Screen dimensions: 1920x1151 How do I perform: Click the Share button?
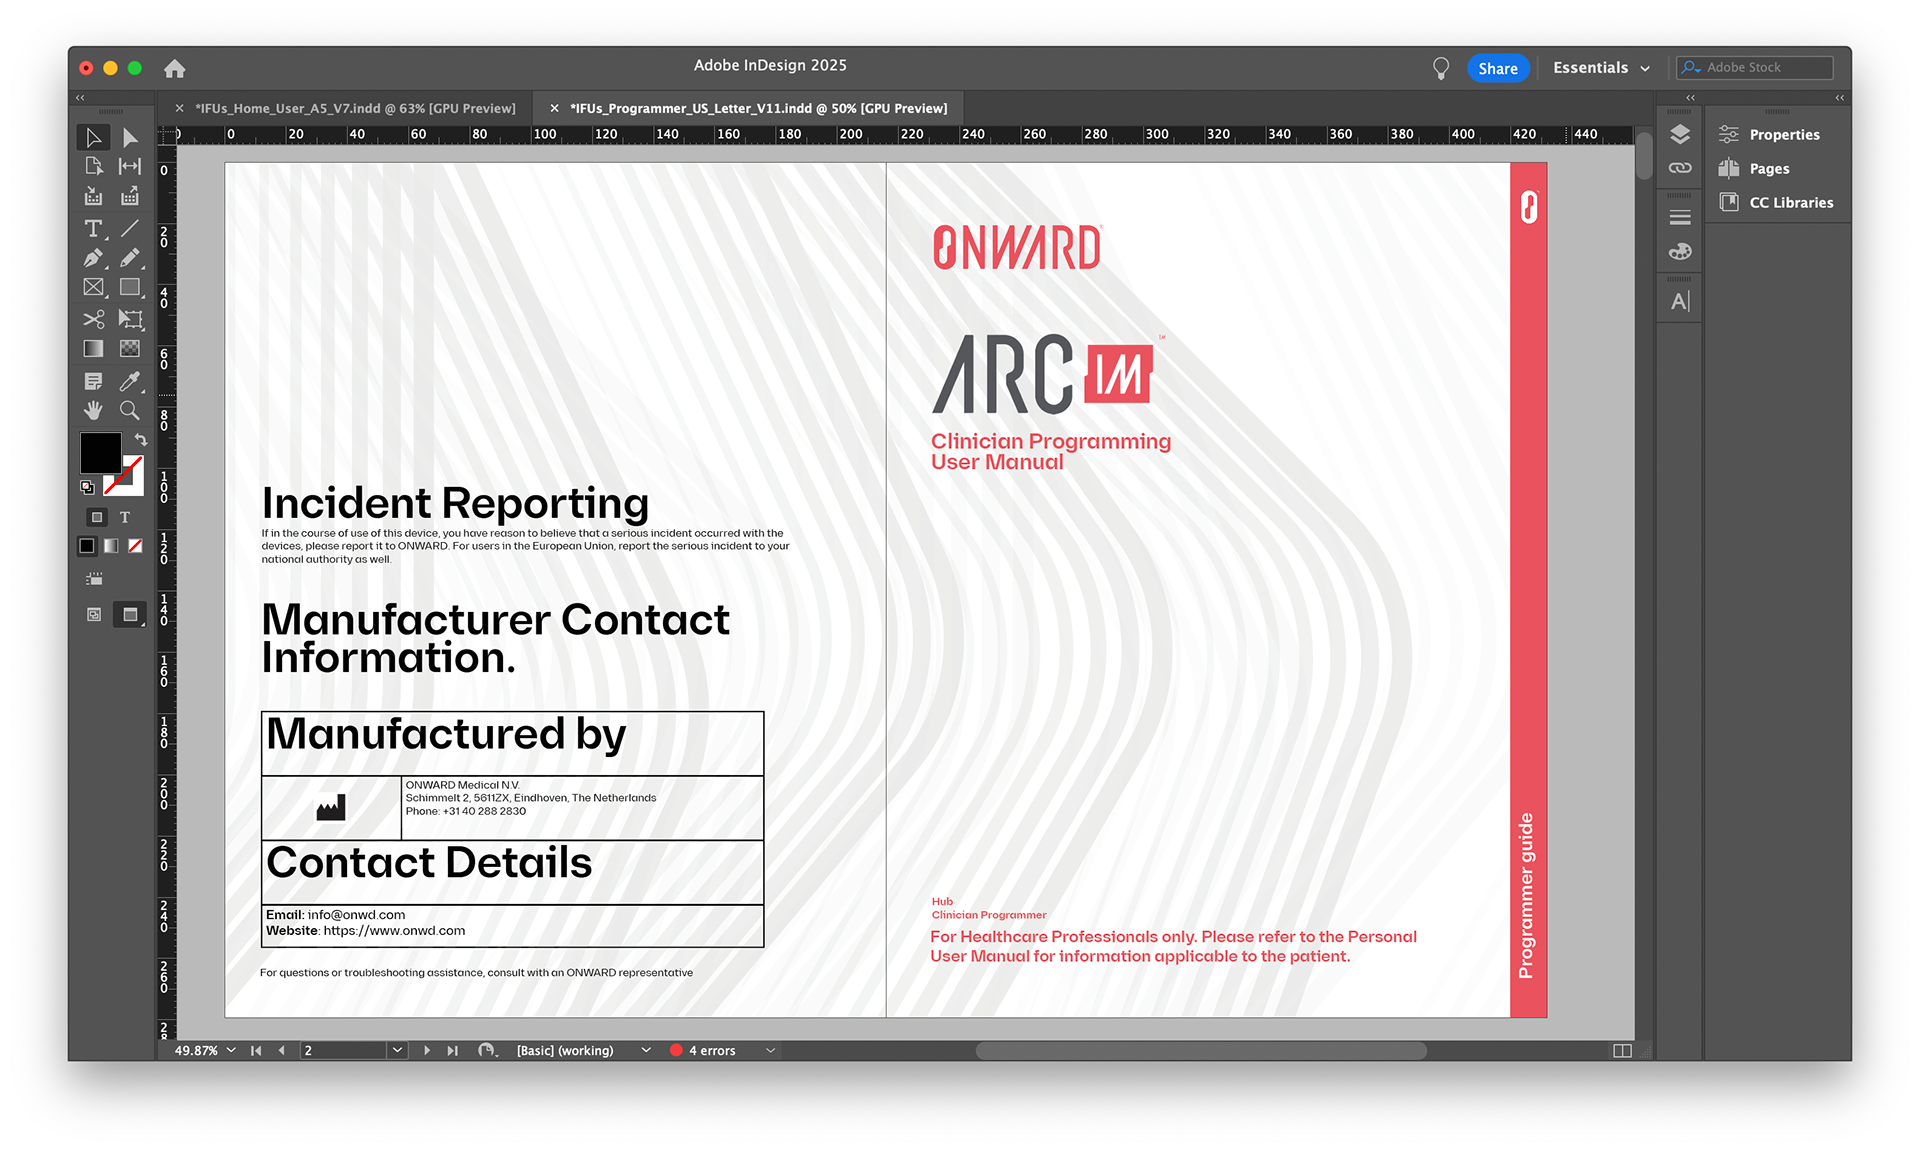click(x=1498, y=68)
